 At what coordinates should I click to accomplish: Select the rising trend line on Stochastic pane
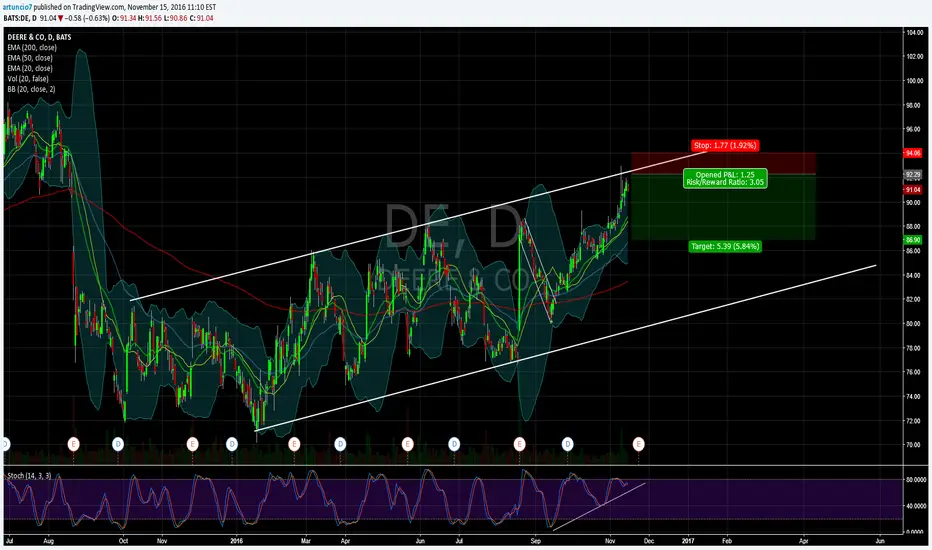(599, 506)
